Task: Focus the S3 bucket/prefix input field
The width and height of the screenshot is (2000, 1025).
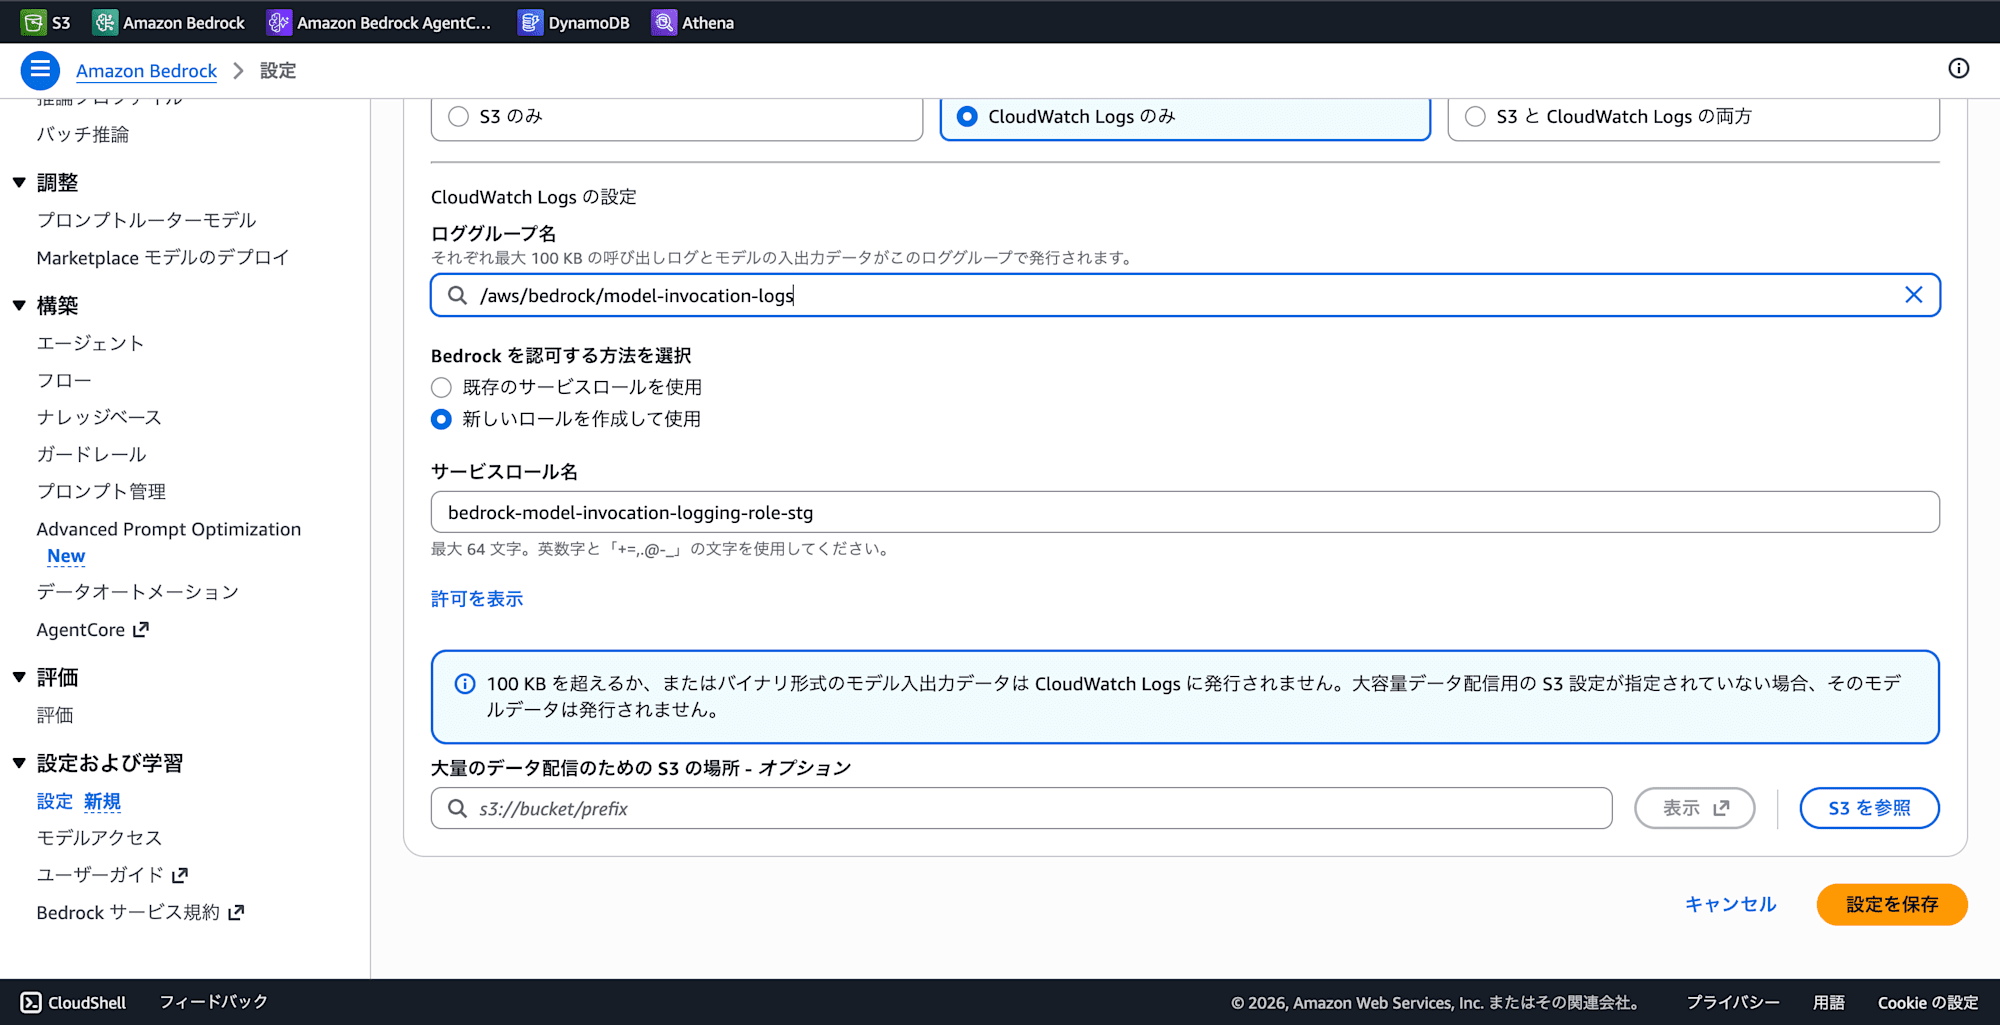Action: pos(1021,808)
